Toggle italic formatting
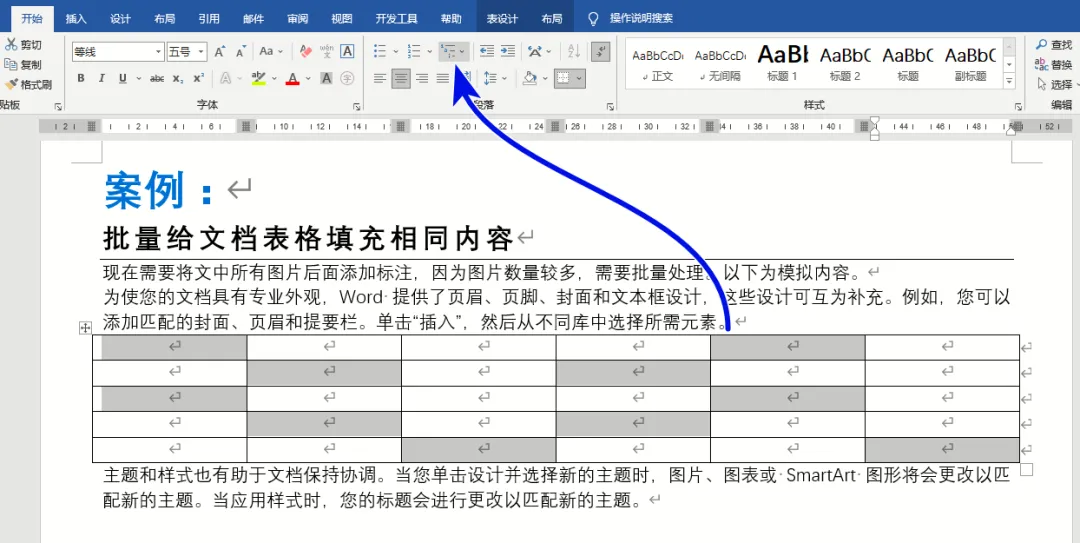 [101, 79]
